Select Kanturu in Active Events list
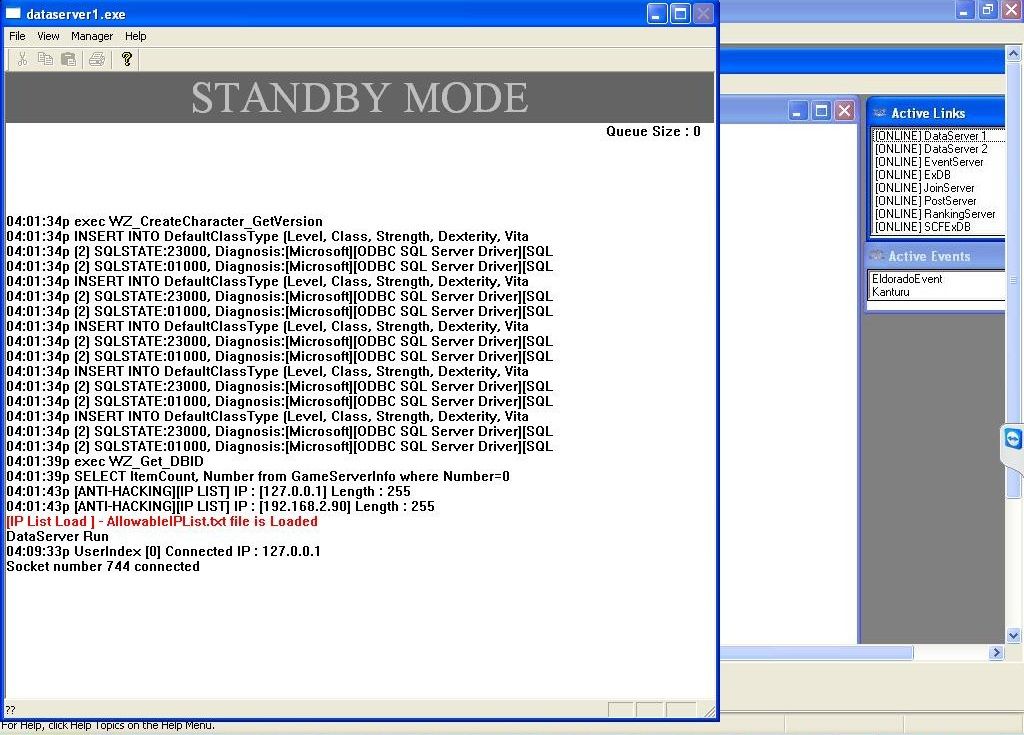Viewport: 1024px width, 735px height. coord(891,292)
